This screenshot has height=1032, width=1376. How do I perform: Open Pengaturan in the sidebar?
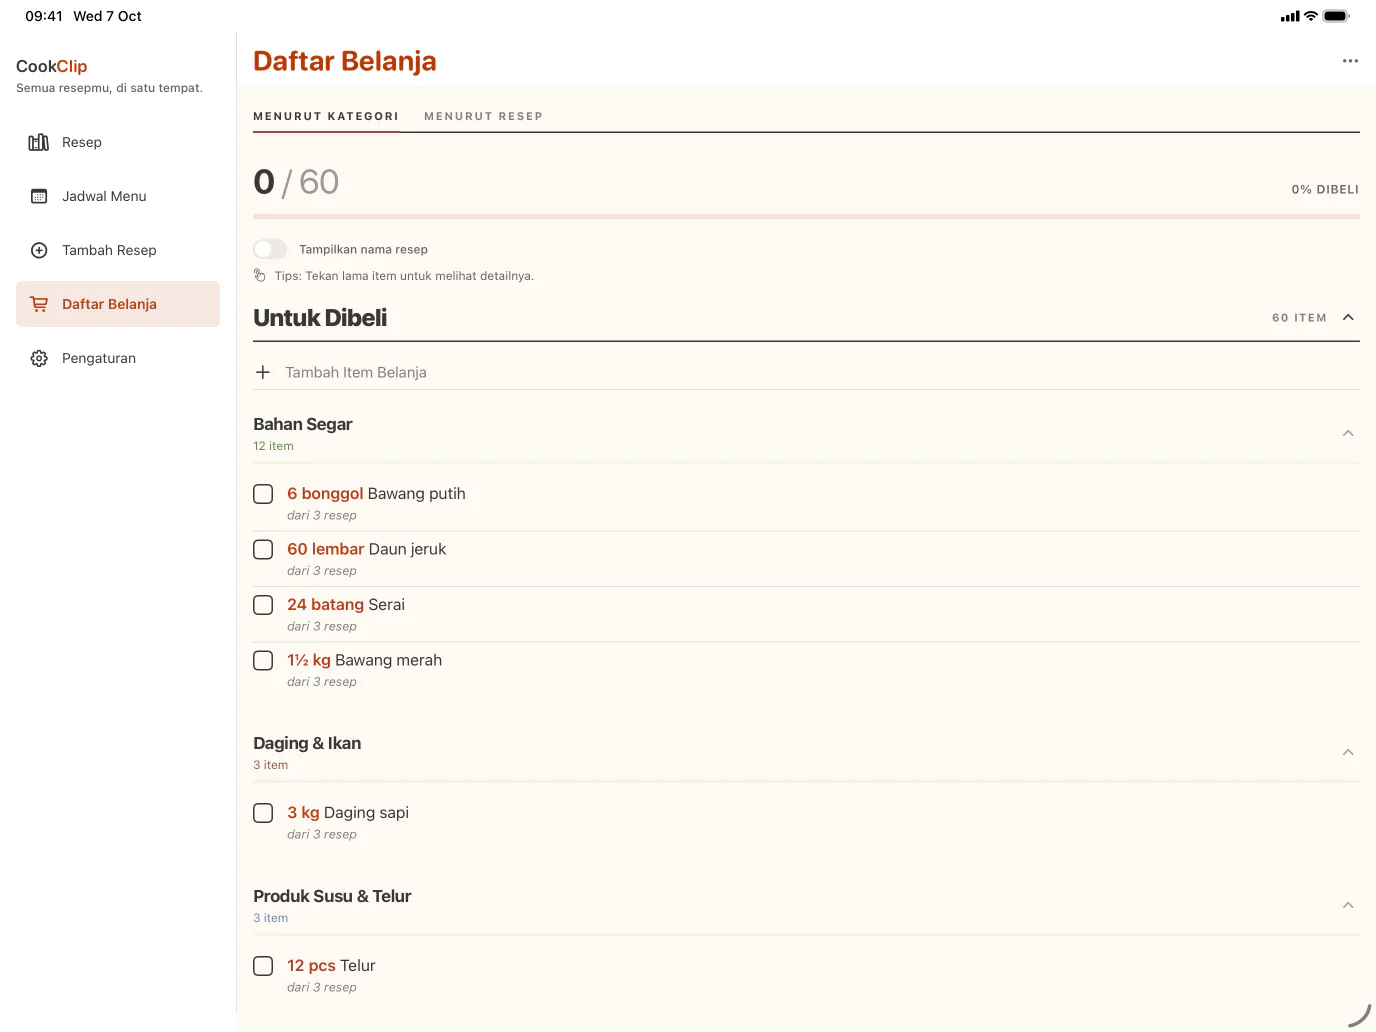tap(118, 358)
